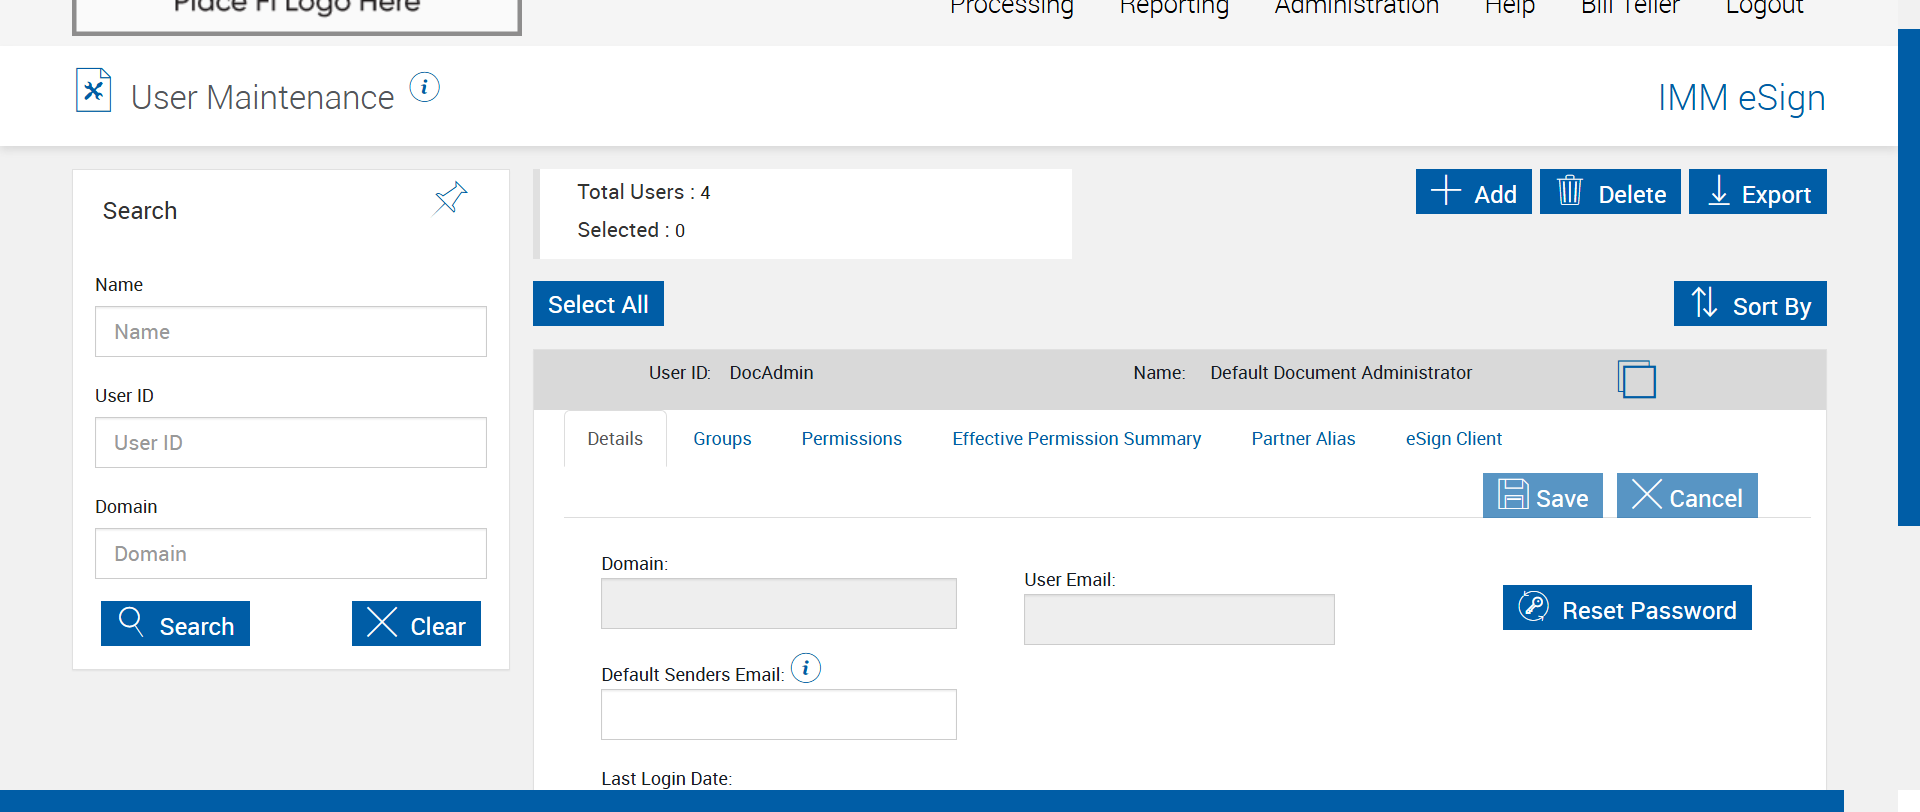Screen dimensions: 1920x812
Task: Click the User Maintenance page icon
Action: point(93,91)
